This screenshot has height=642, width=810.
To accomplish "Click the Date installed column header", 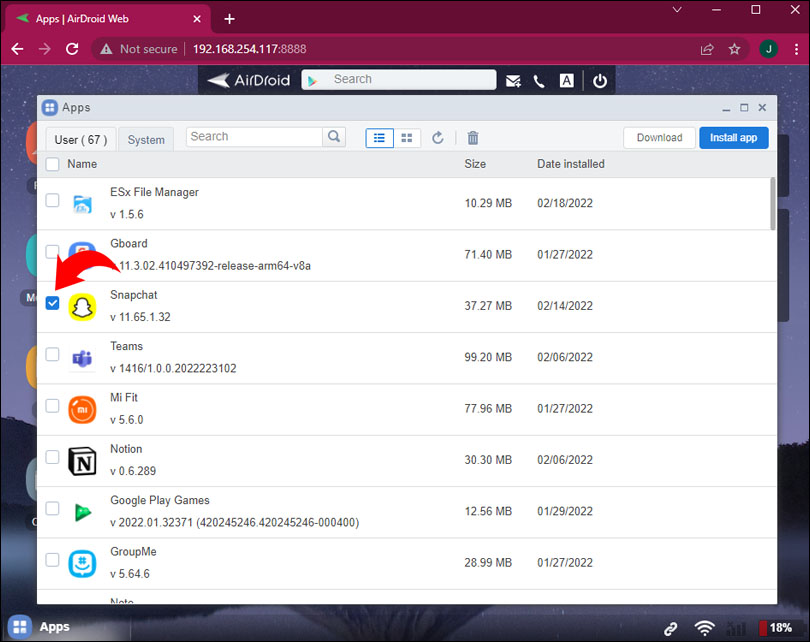I will 571,164.
